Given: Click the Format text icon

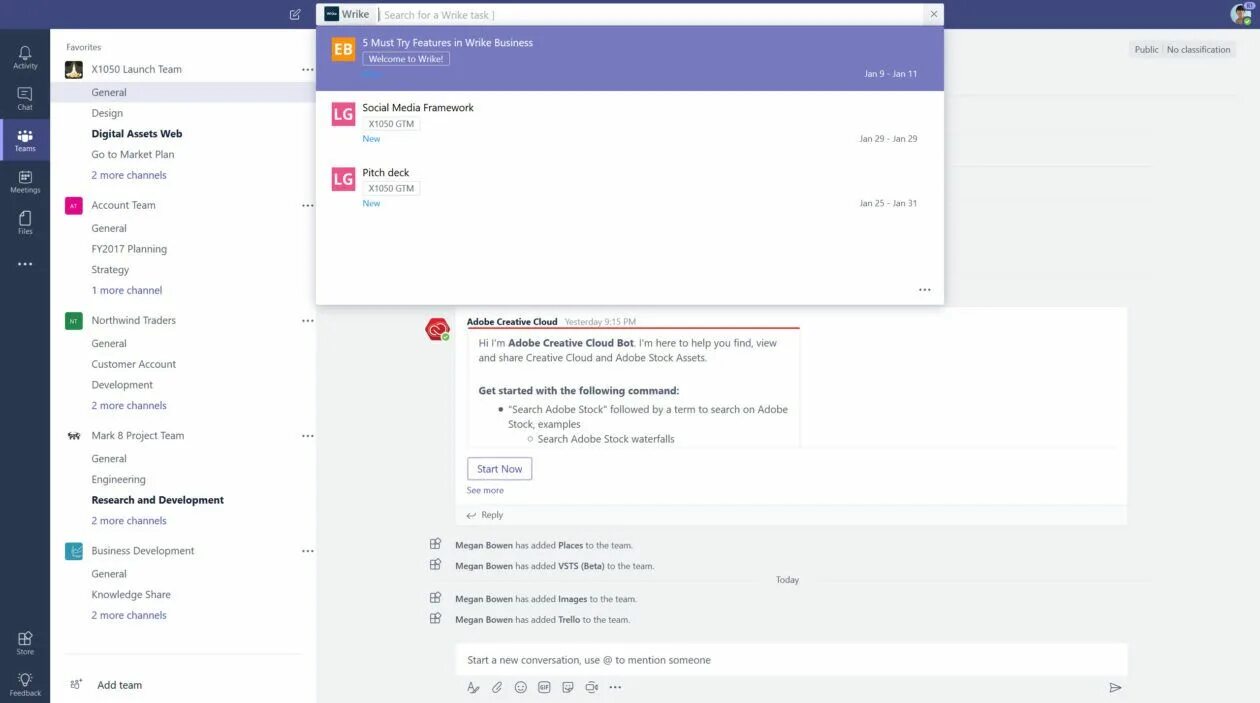Looking at the screenshot, I should point(473,687).
